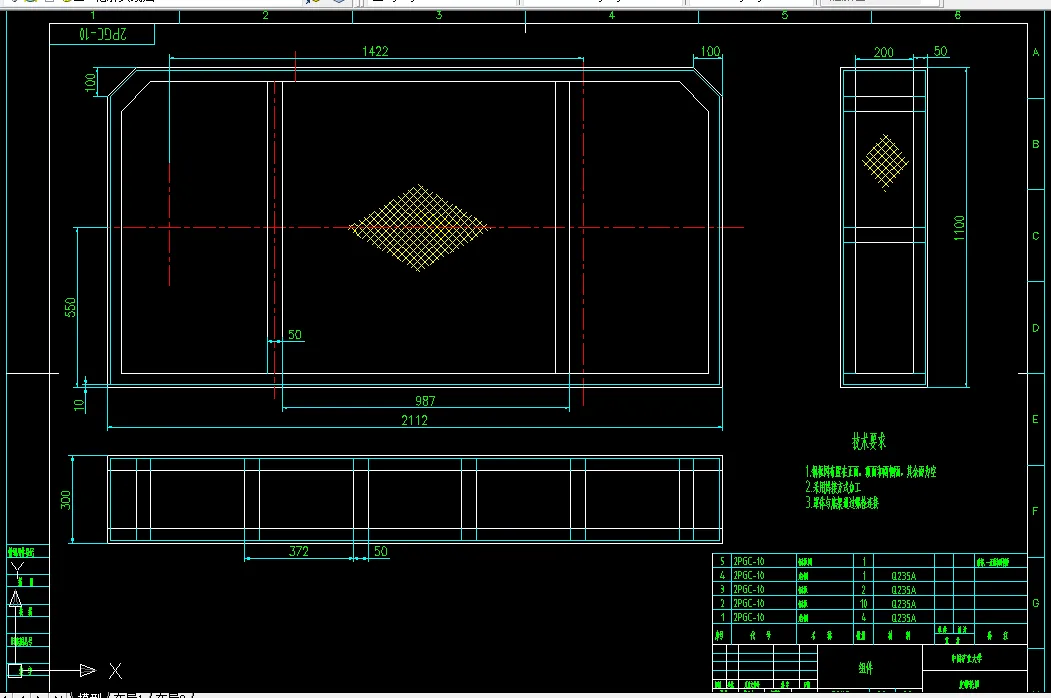Select the 1422 top dimension text
This screenshot has width=1051, height=698.
[375, 51]
